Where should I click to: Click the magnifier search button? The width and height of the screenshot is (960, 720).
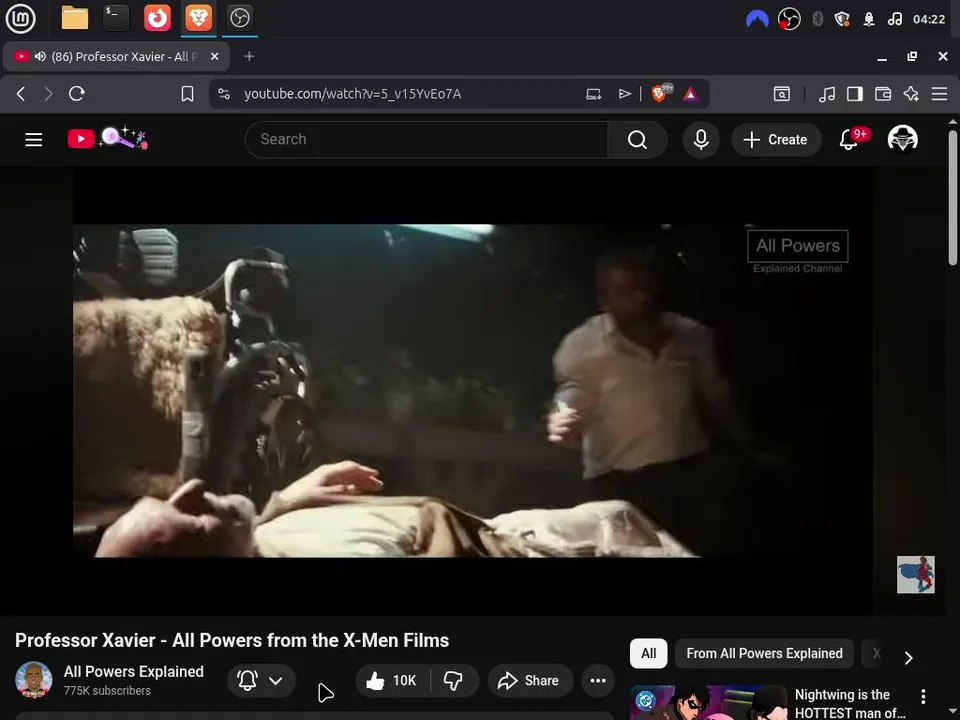tap(637, 140)
